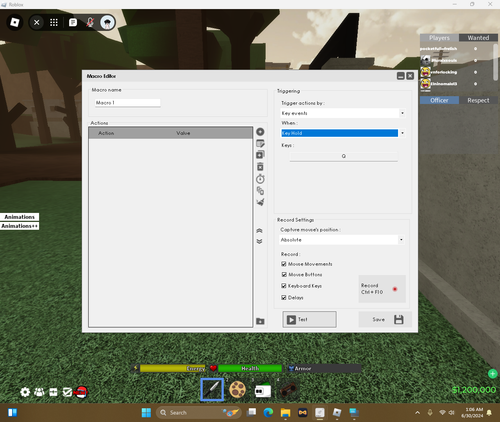
Task: Add a new action with the plus icon
Action: pos(260,132)
